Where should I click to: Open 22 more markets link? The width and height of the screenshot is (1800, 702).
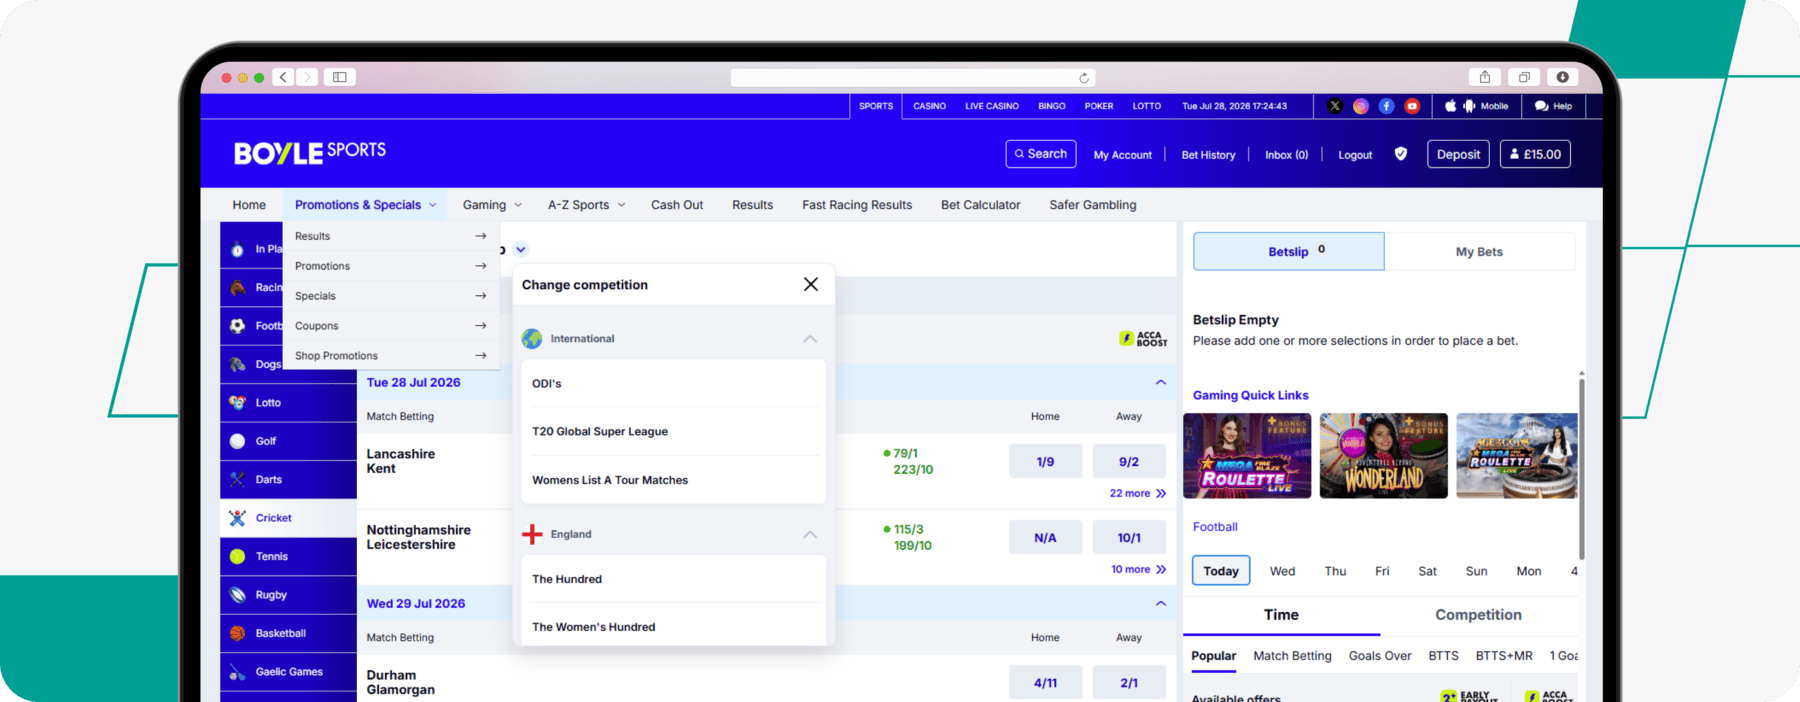tap(1137, 493)
